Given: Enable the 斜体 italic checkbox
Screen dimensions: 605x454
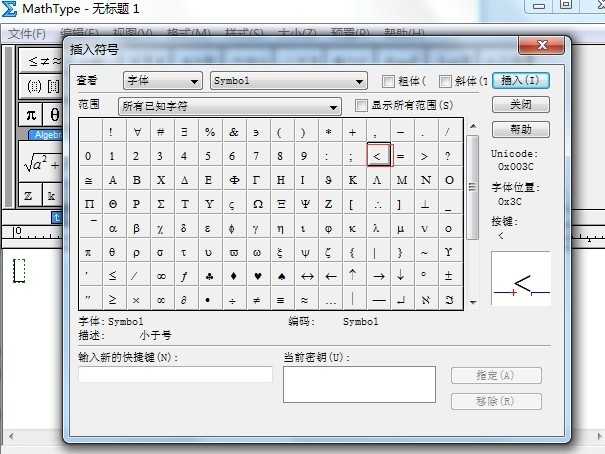Looking at the screenshot, I should click(445, 81).
